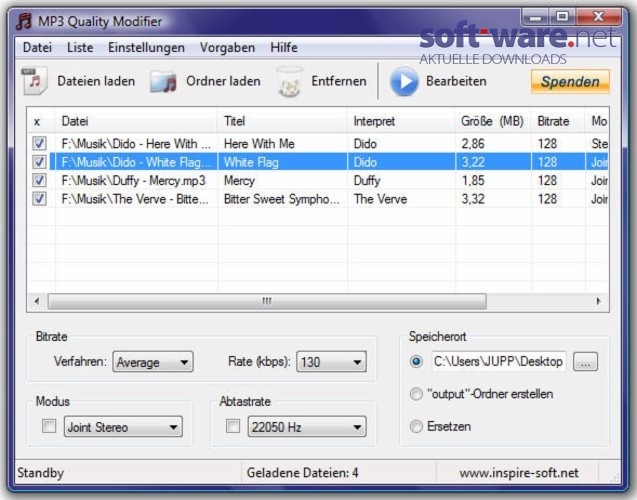Click the size cell 1,85
Screen dimensions: 637x500
pos(473,181)
